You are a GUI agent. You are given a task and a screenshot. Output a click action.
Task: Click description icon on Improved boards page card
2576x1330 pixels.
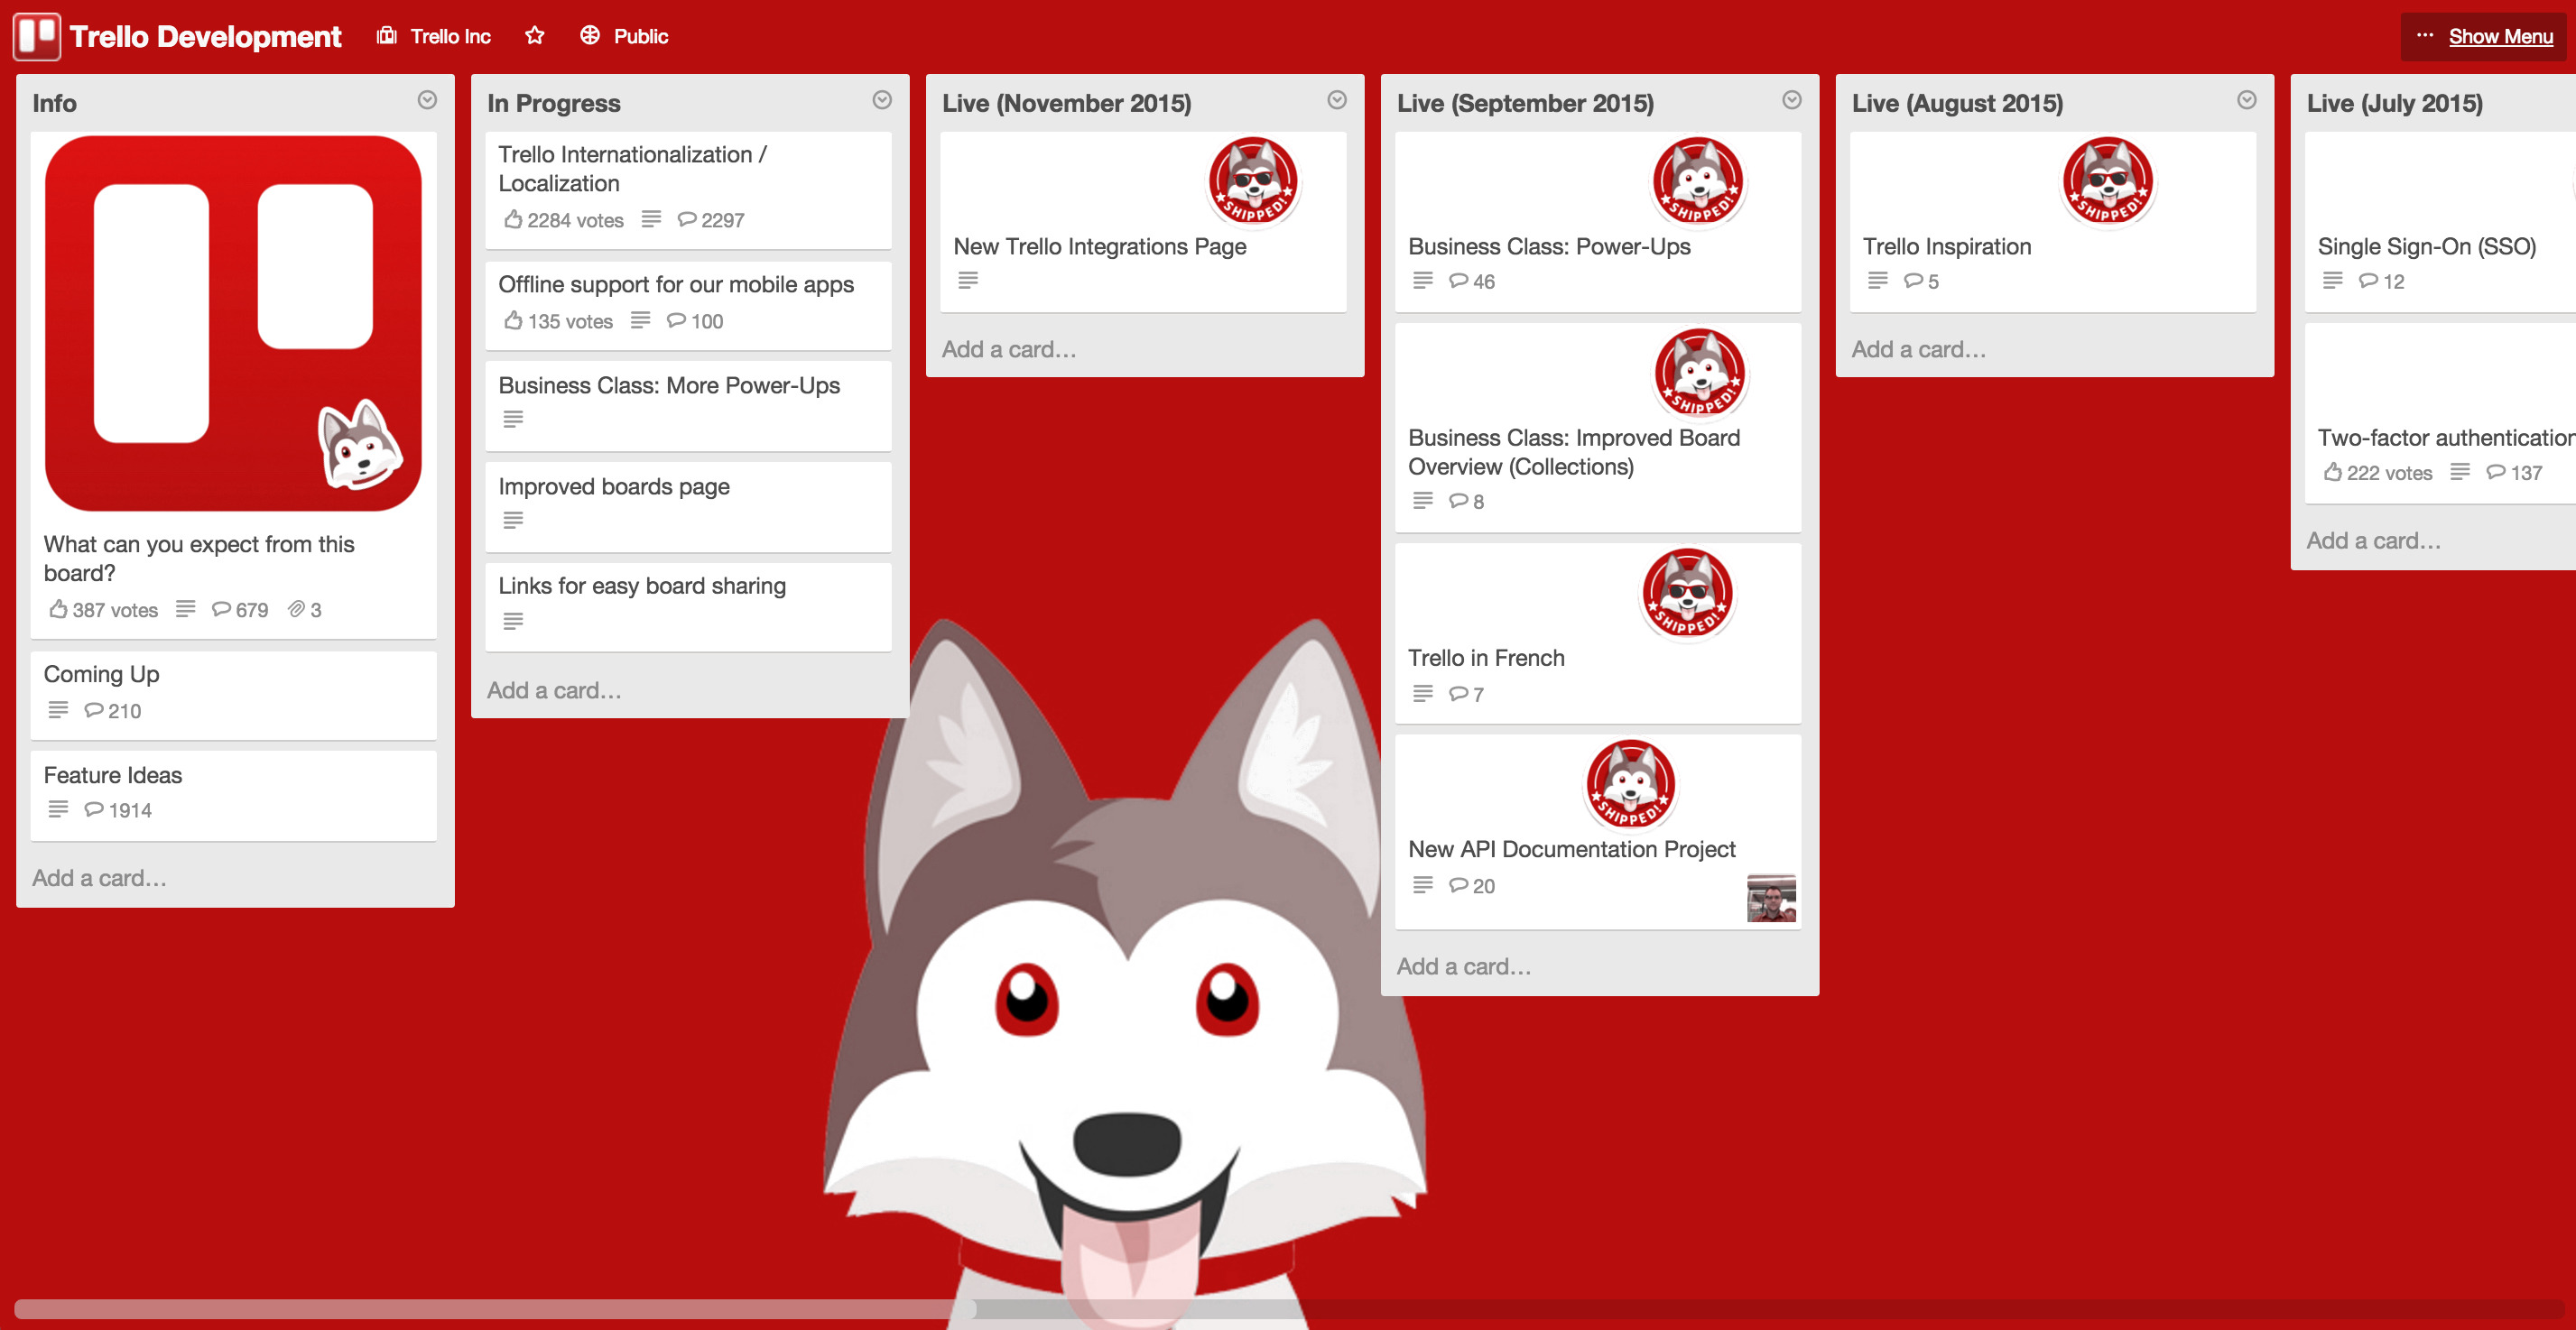click(x=513, y=520)
